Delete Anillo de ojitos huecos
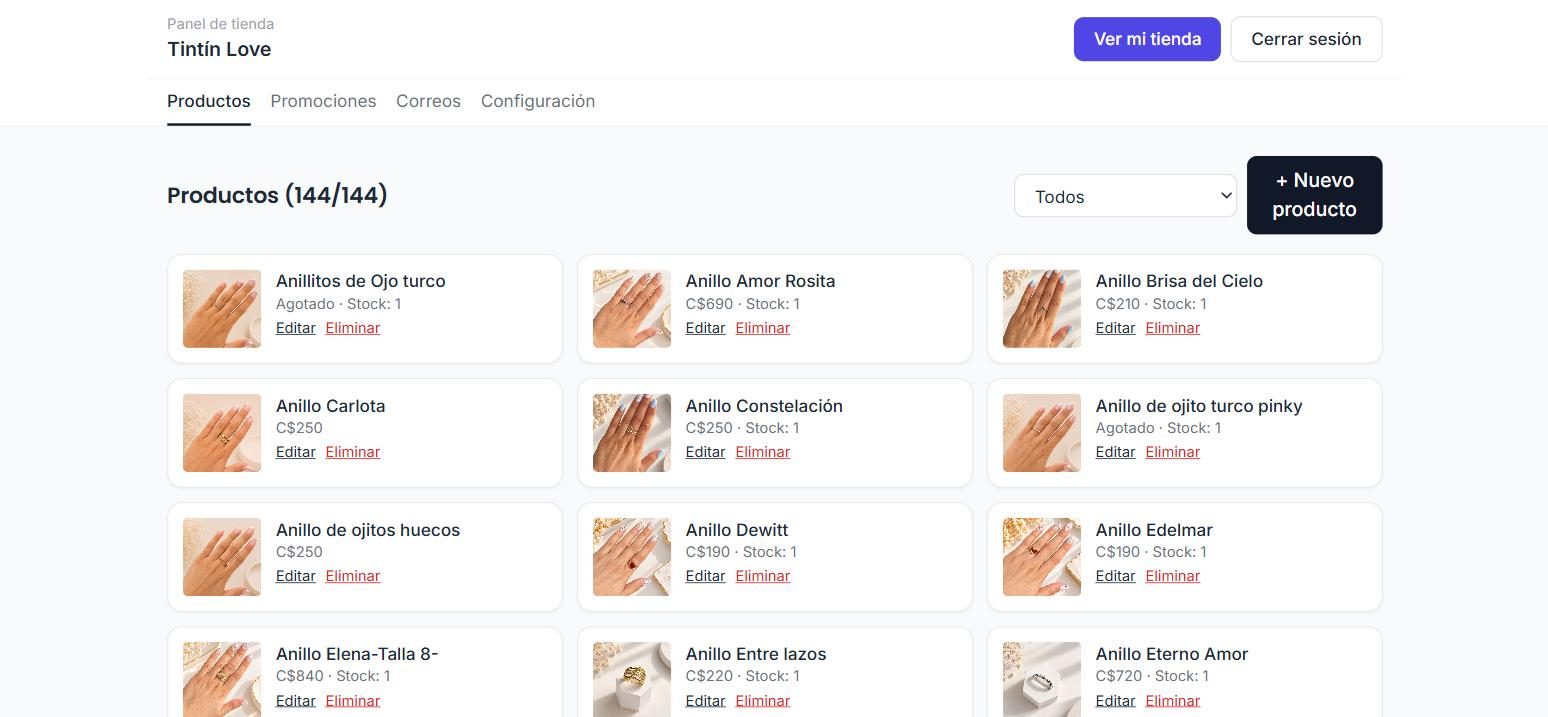1548x717 pixels. pos(352,576)
